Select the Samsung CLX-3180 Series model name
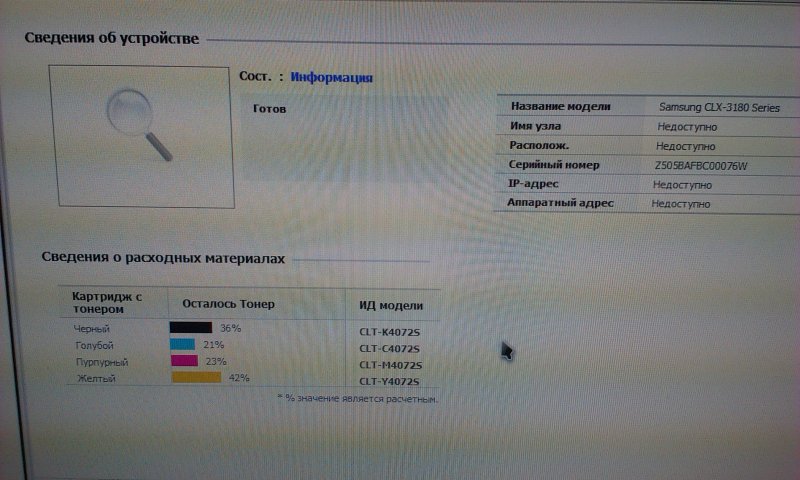Image resolution: width=800 pixels, height=480 pixels. point(719,107)
